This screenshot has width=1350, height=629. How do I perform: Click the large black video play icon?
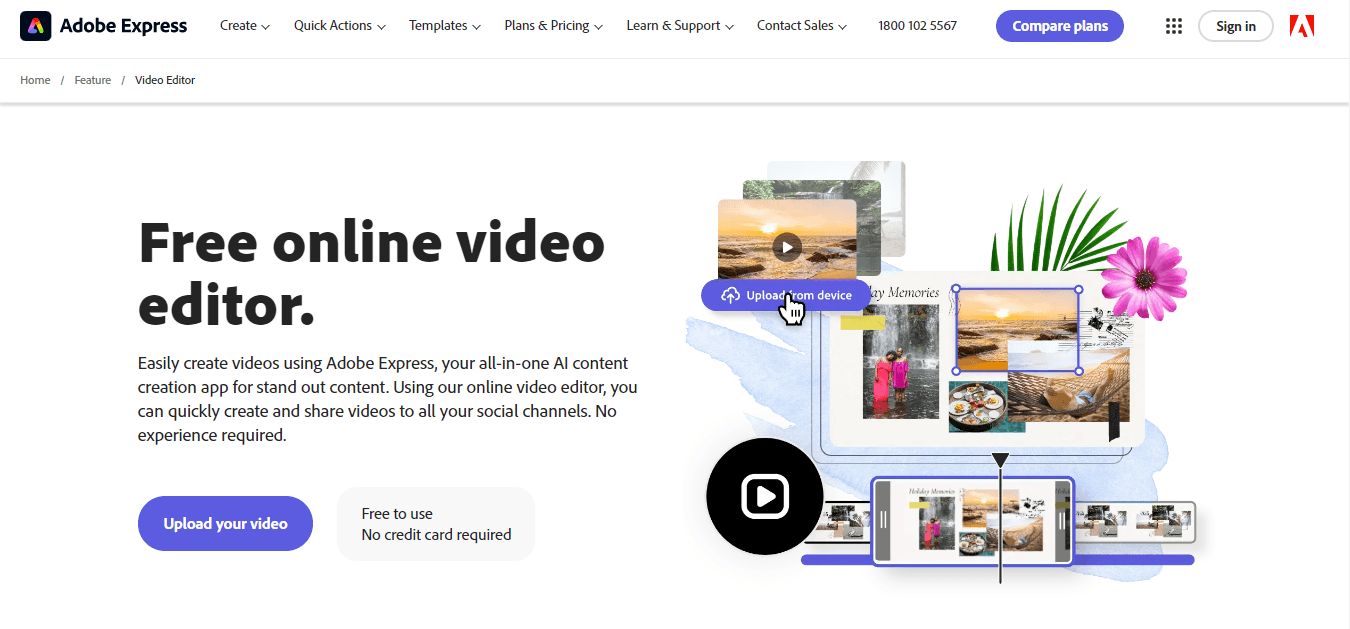click(x=765, y=496)
